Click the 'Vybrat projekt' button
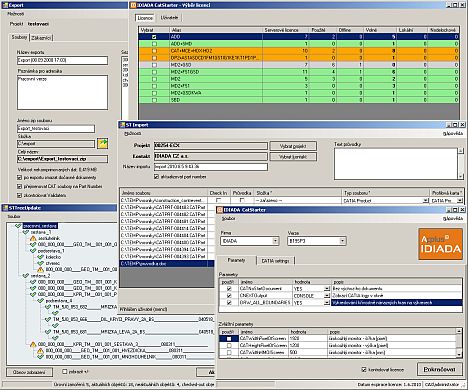Image resolution: width=468 pixels, height=390 pixels. [293, 146]
